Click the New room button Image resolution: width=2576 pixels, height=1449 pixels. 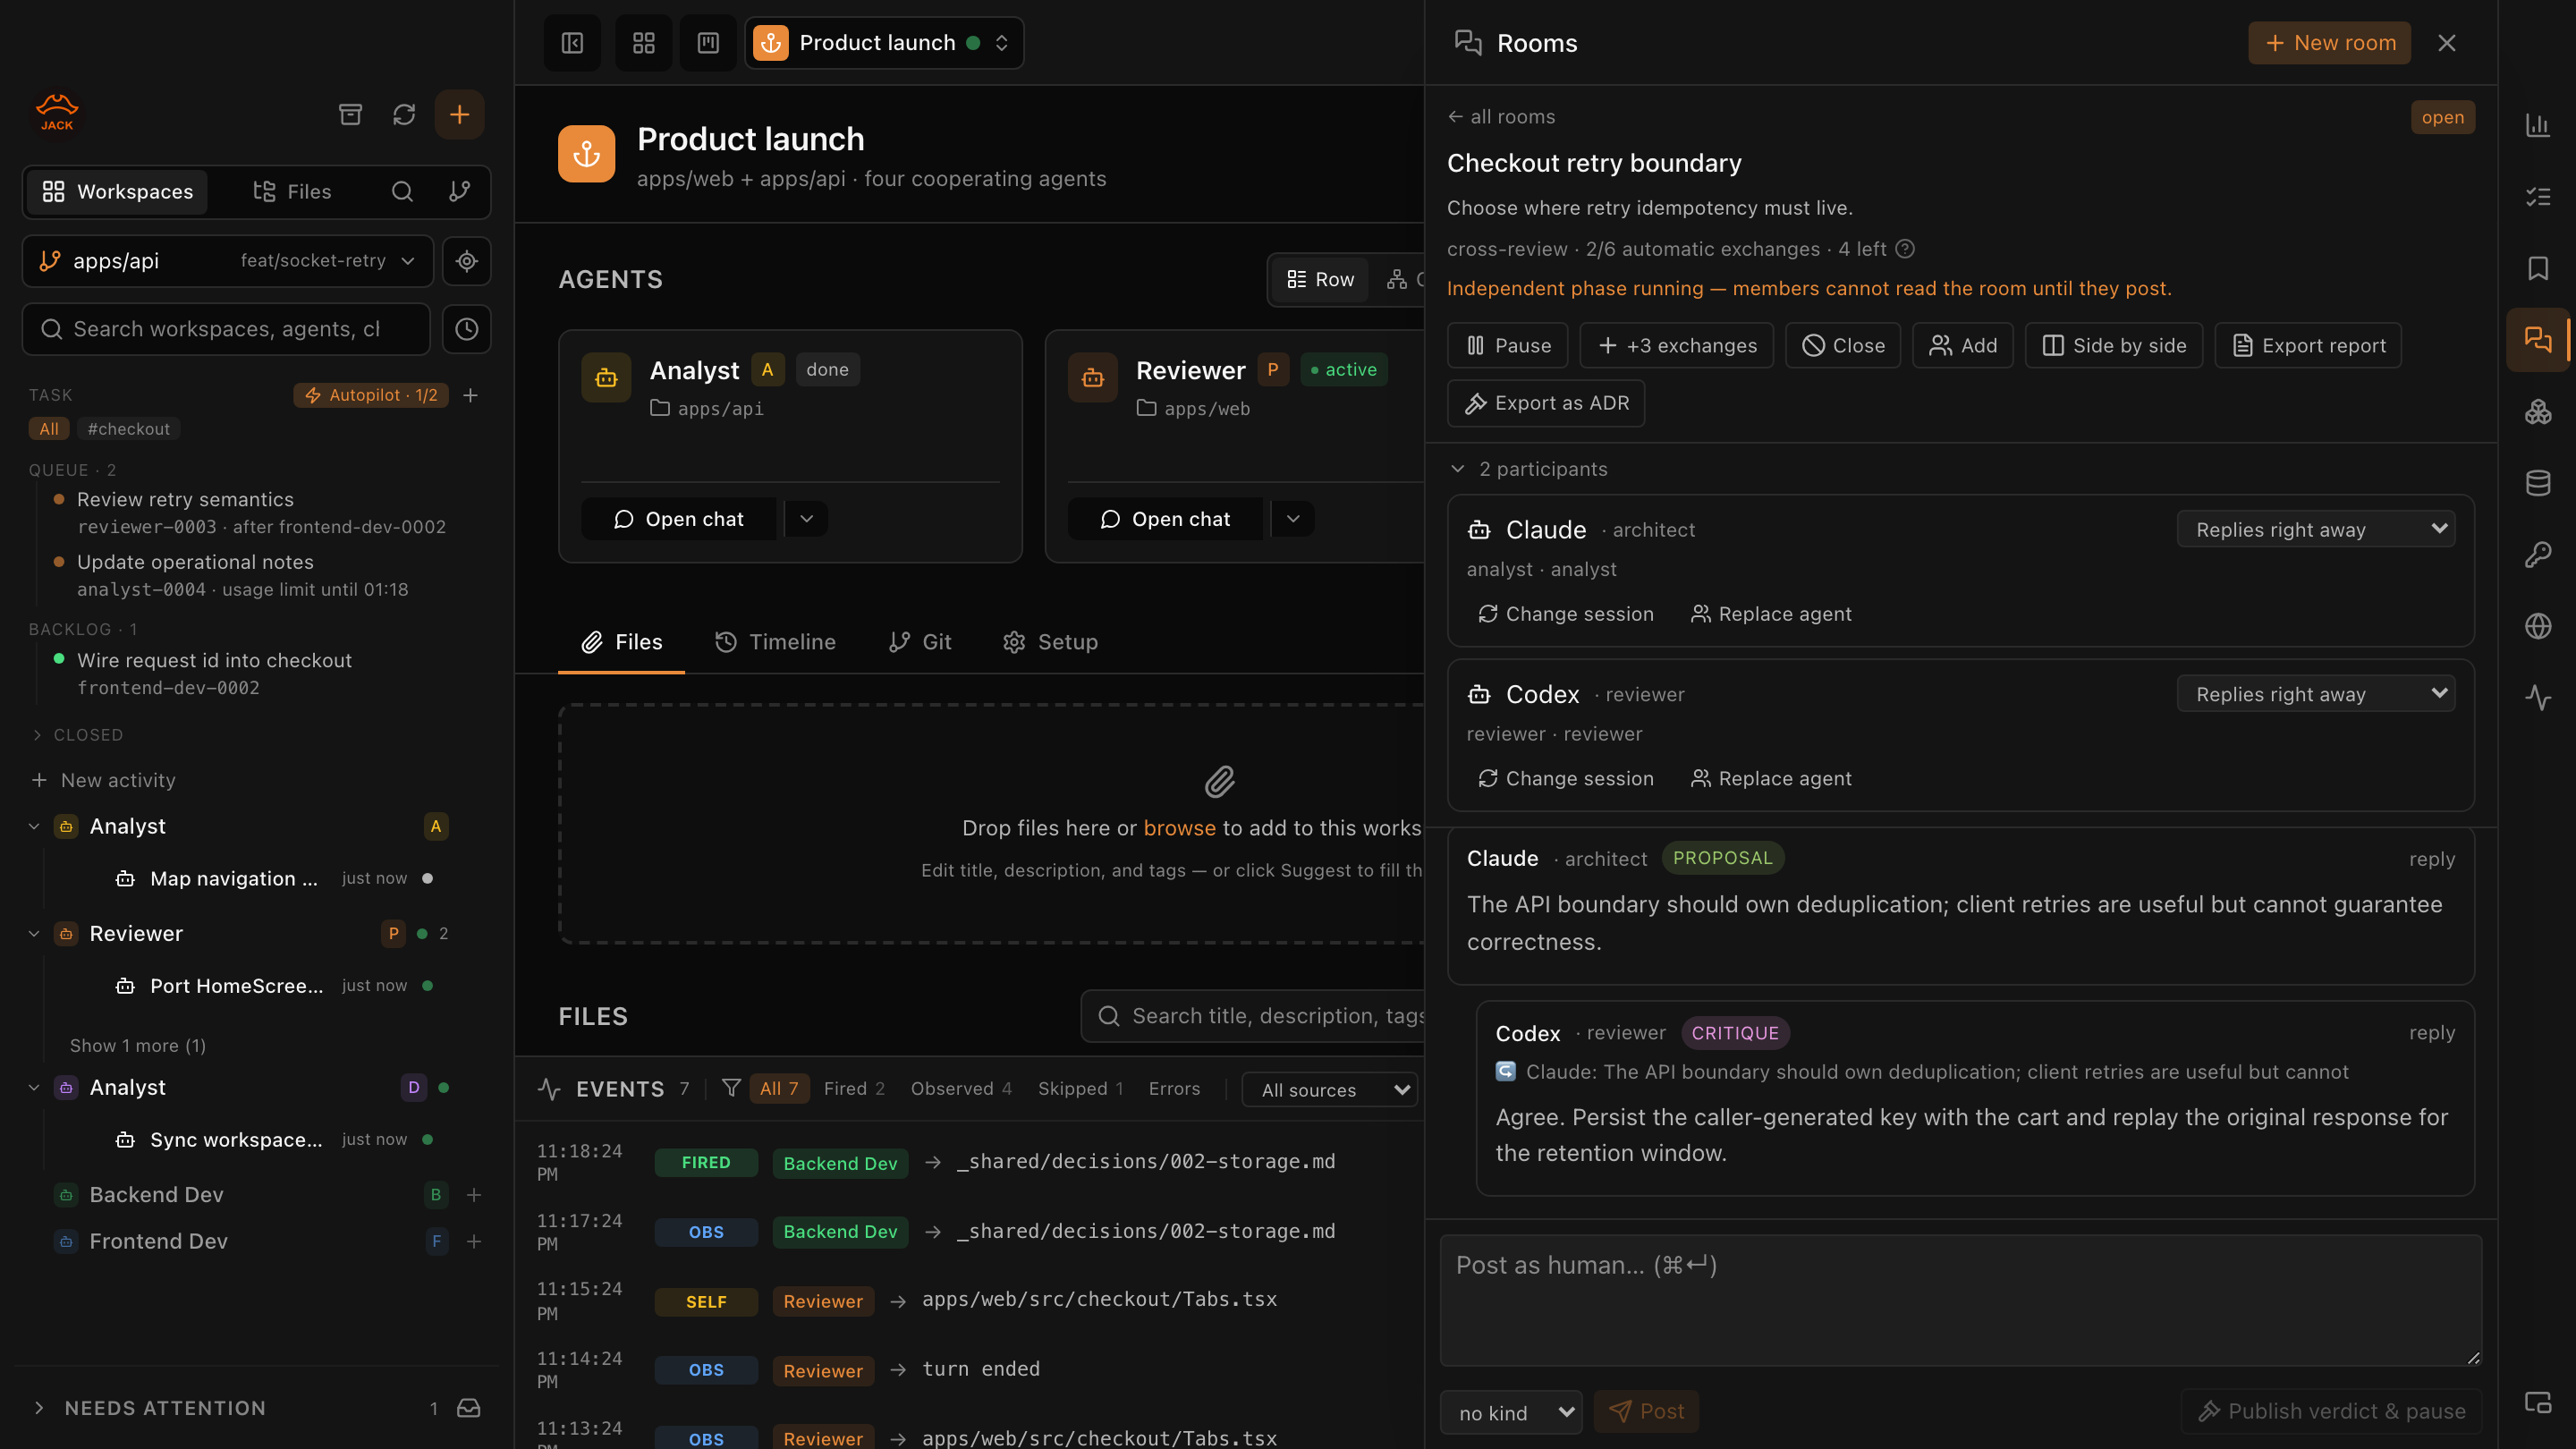(x=2330, y=43)
